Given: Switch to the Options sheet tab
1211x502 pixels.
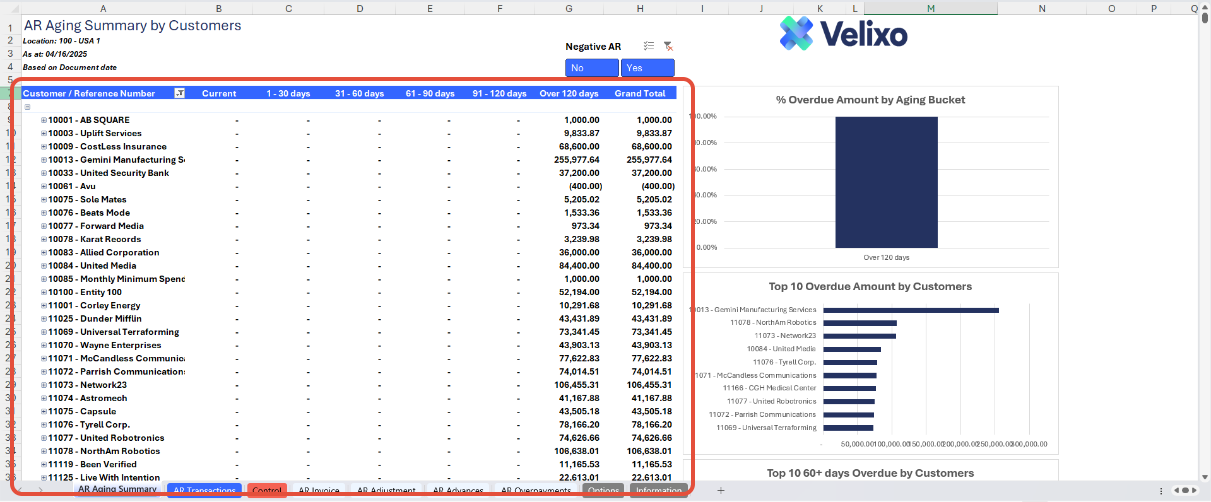Looking at the screenshot, I should [x=603, y=490].
